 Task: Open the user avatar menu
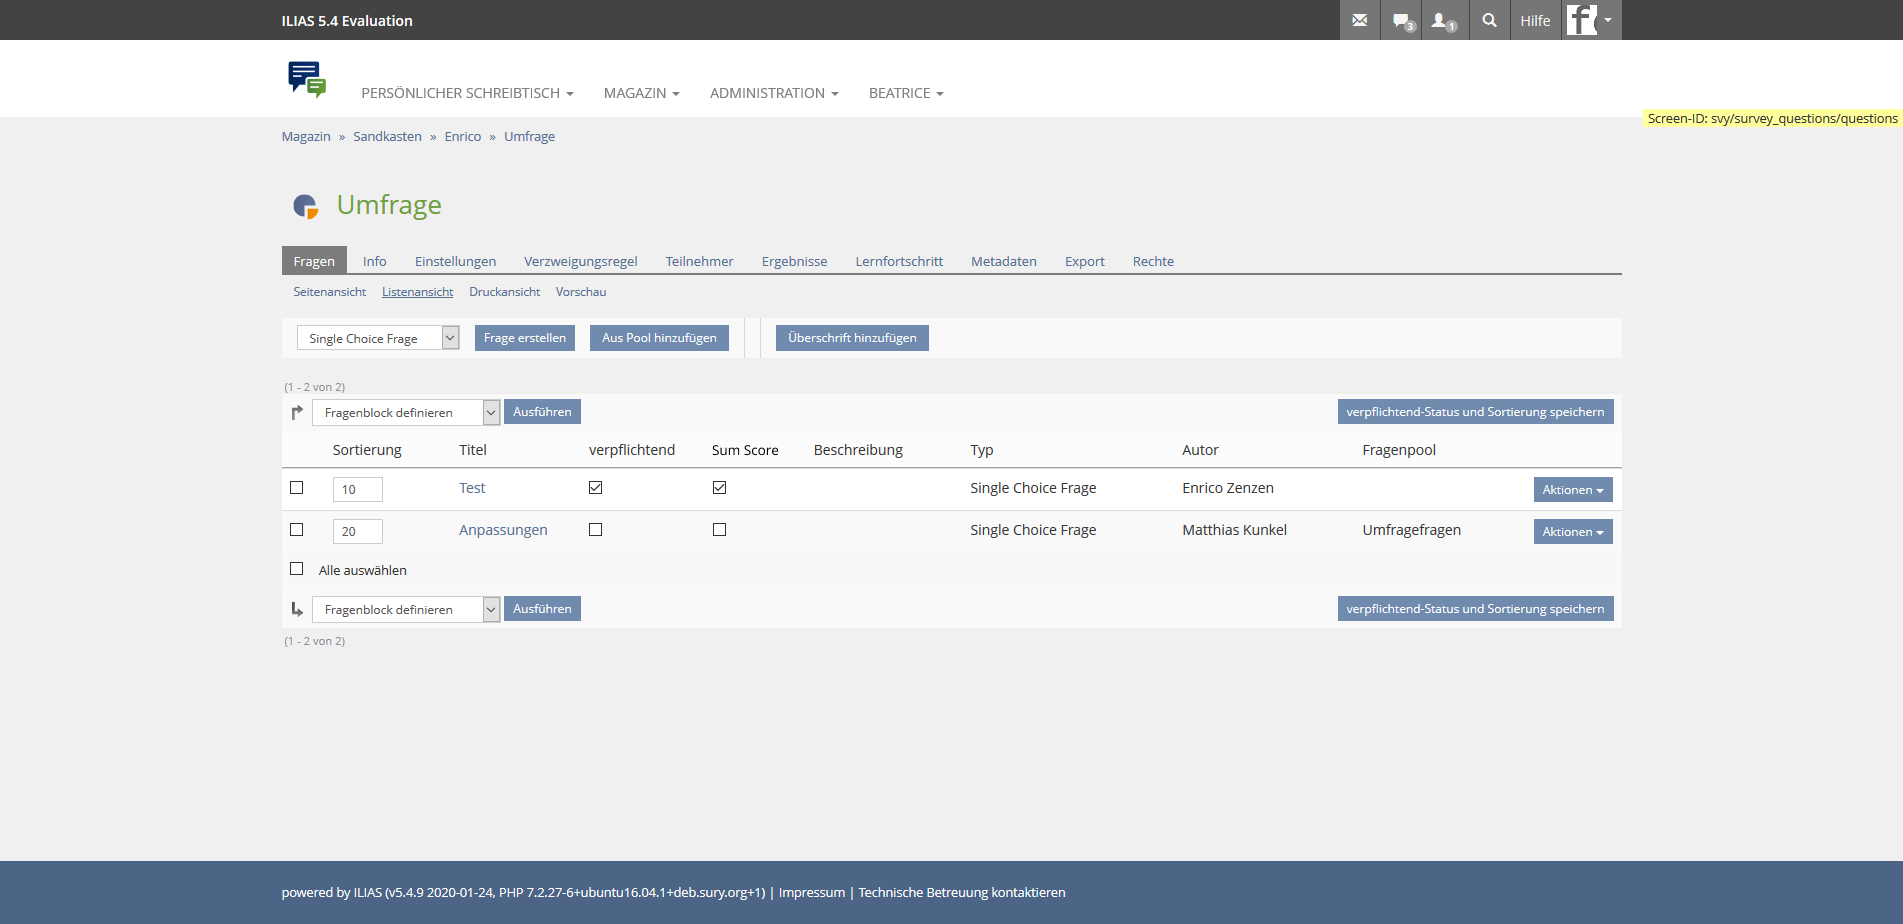coord(1590,20)
